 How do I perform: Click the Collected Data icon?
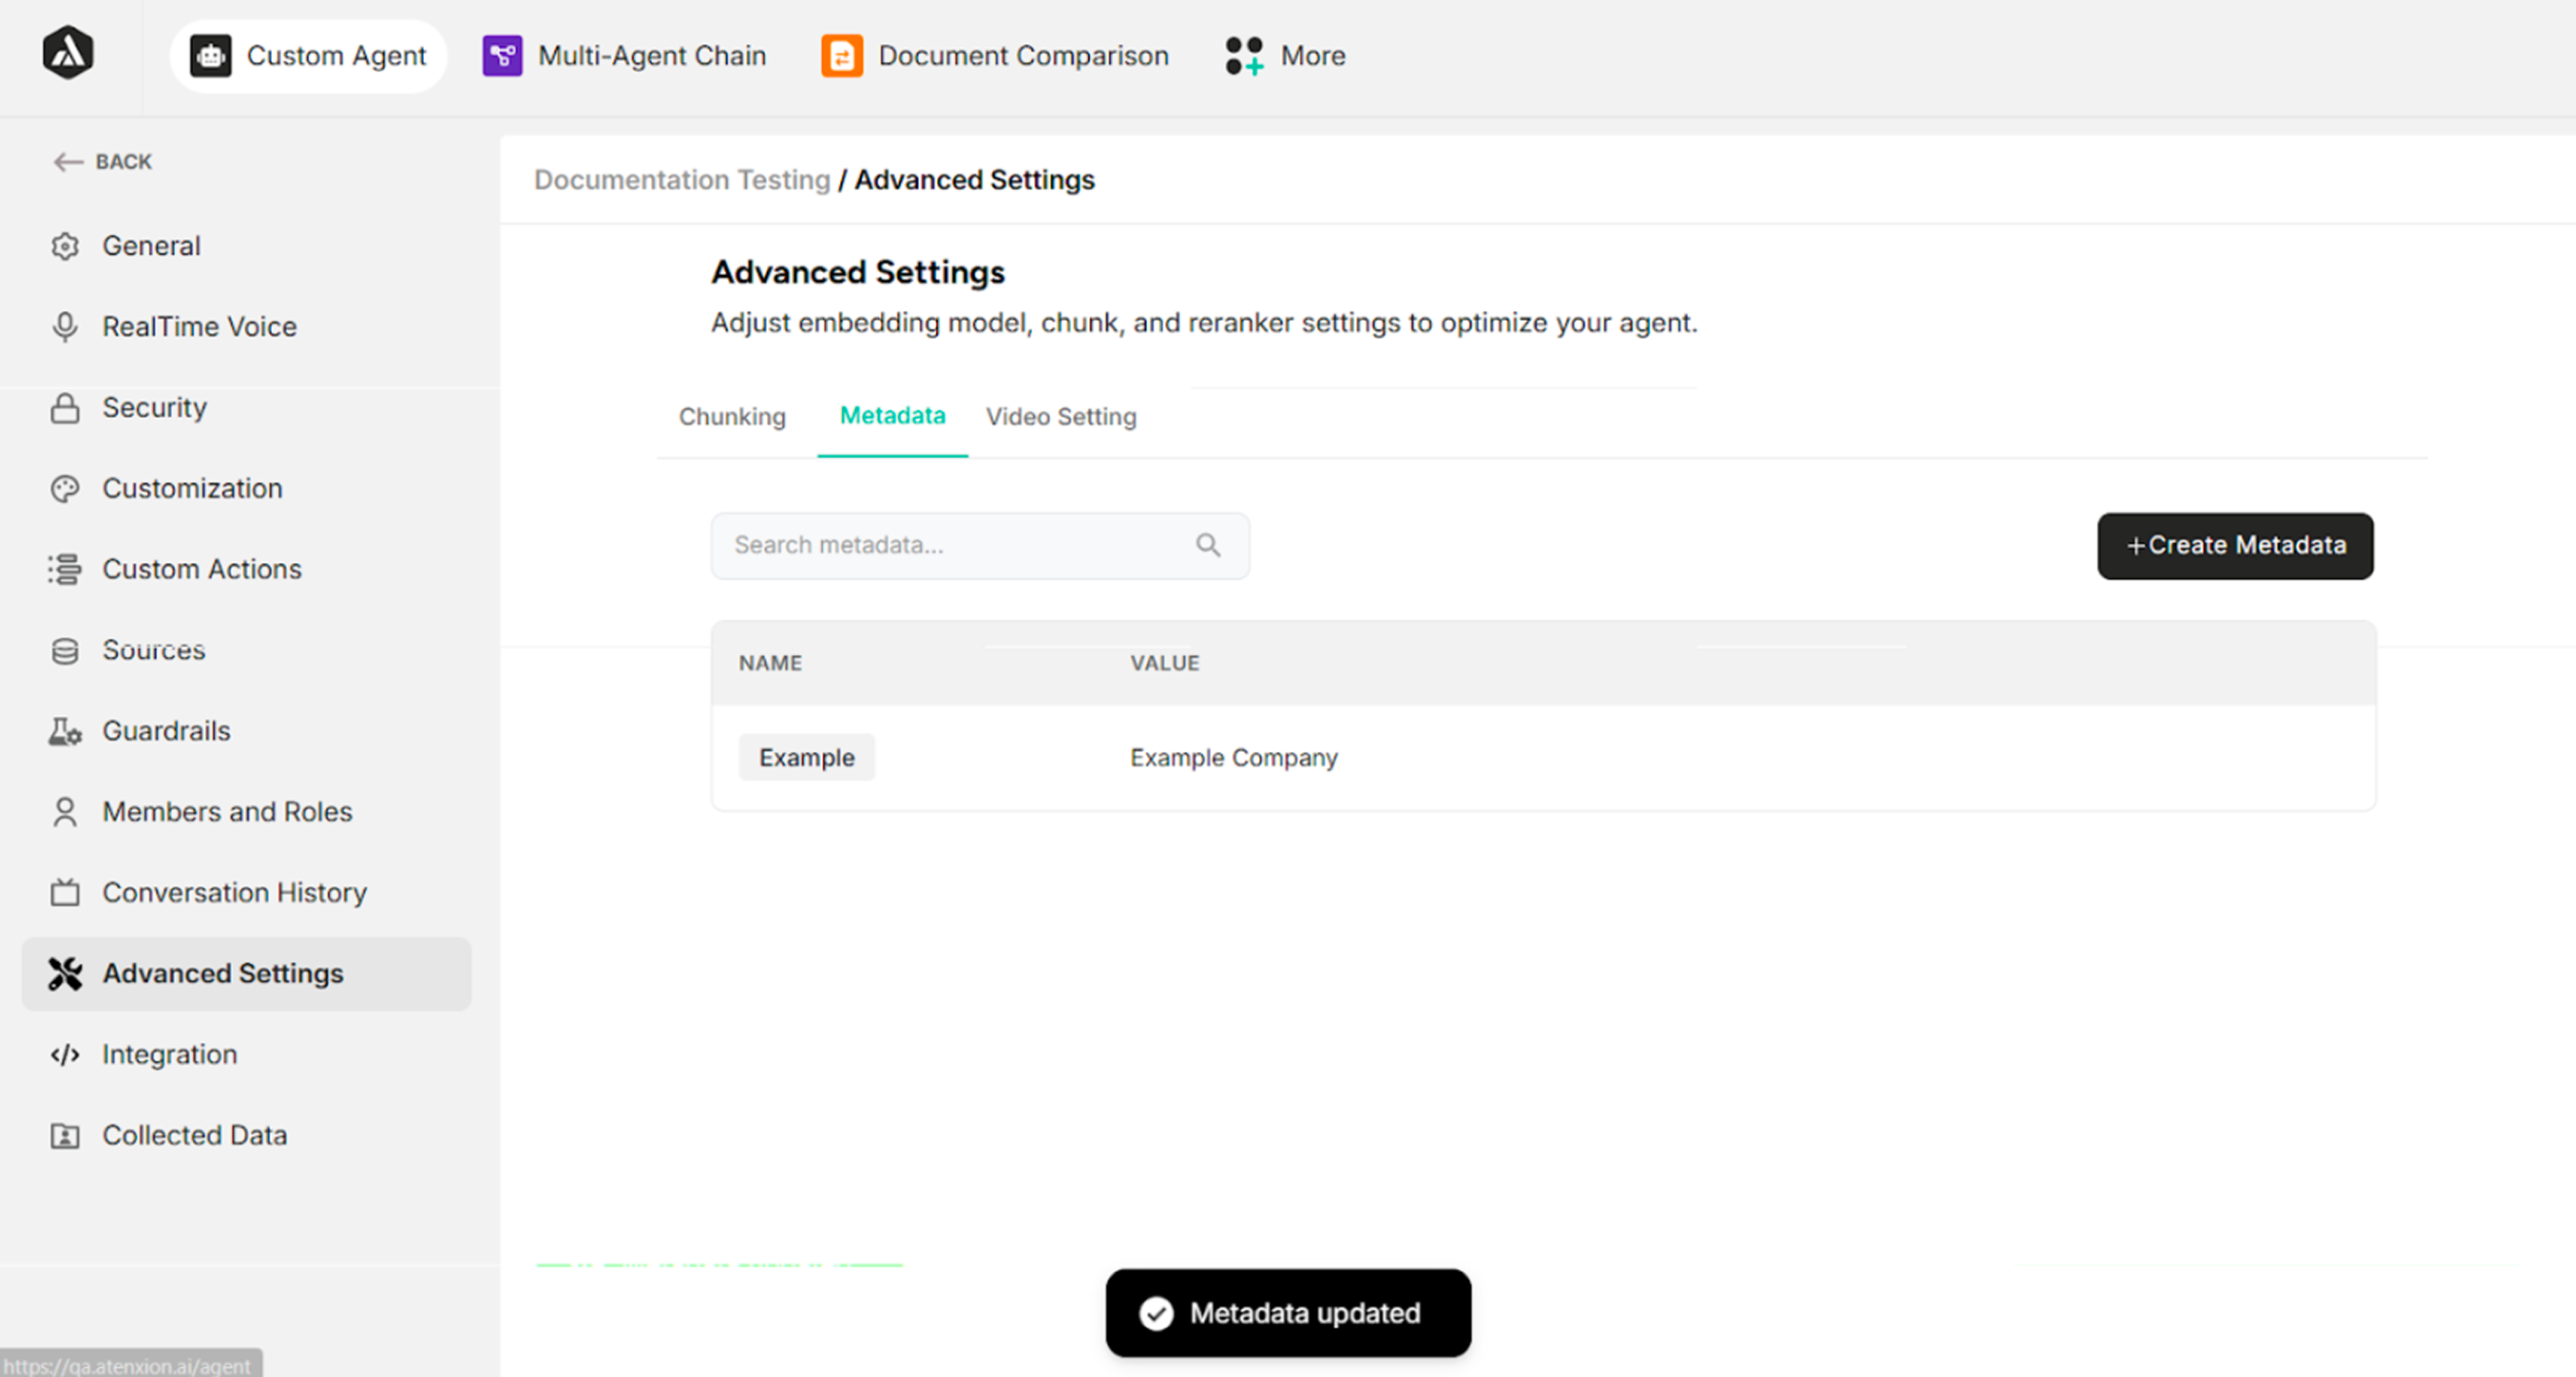click(65, 1136)
